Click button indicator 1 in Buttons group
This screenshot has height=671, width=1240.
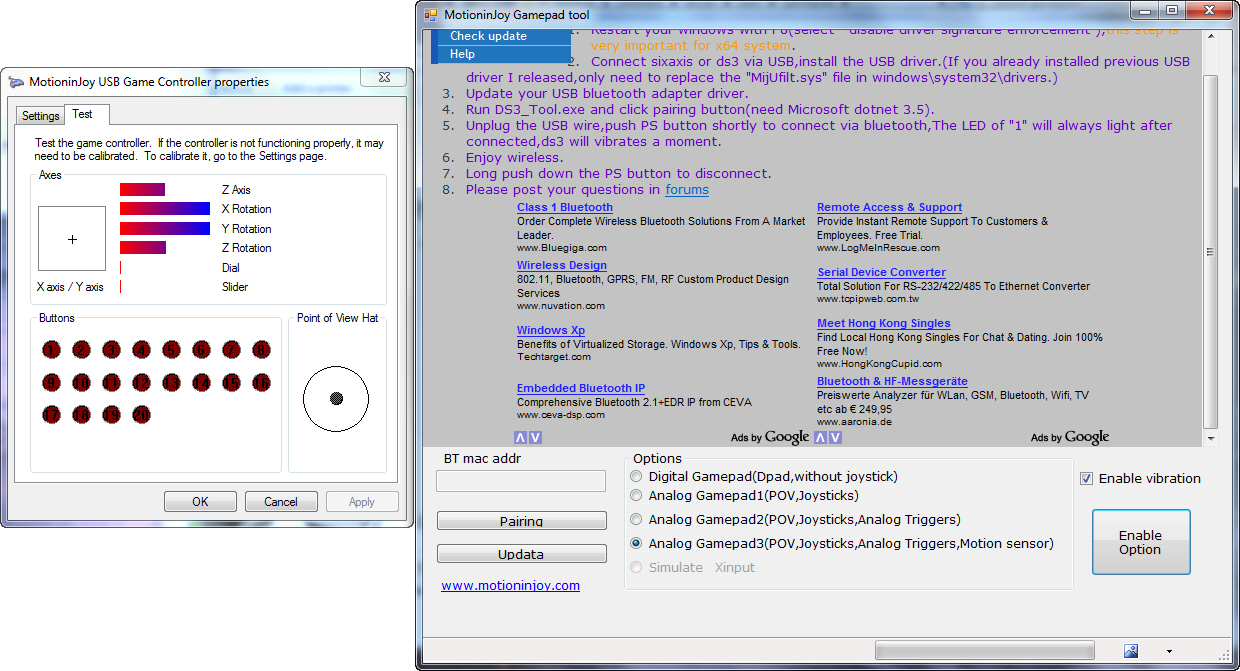click(x=51, y=349)
